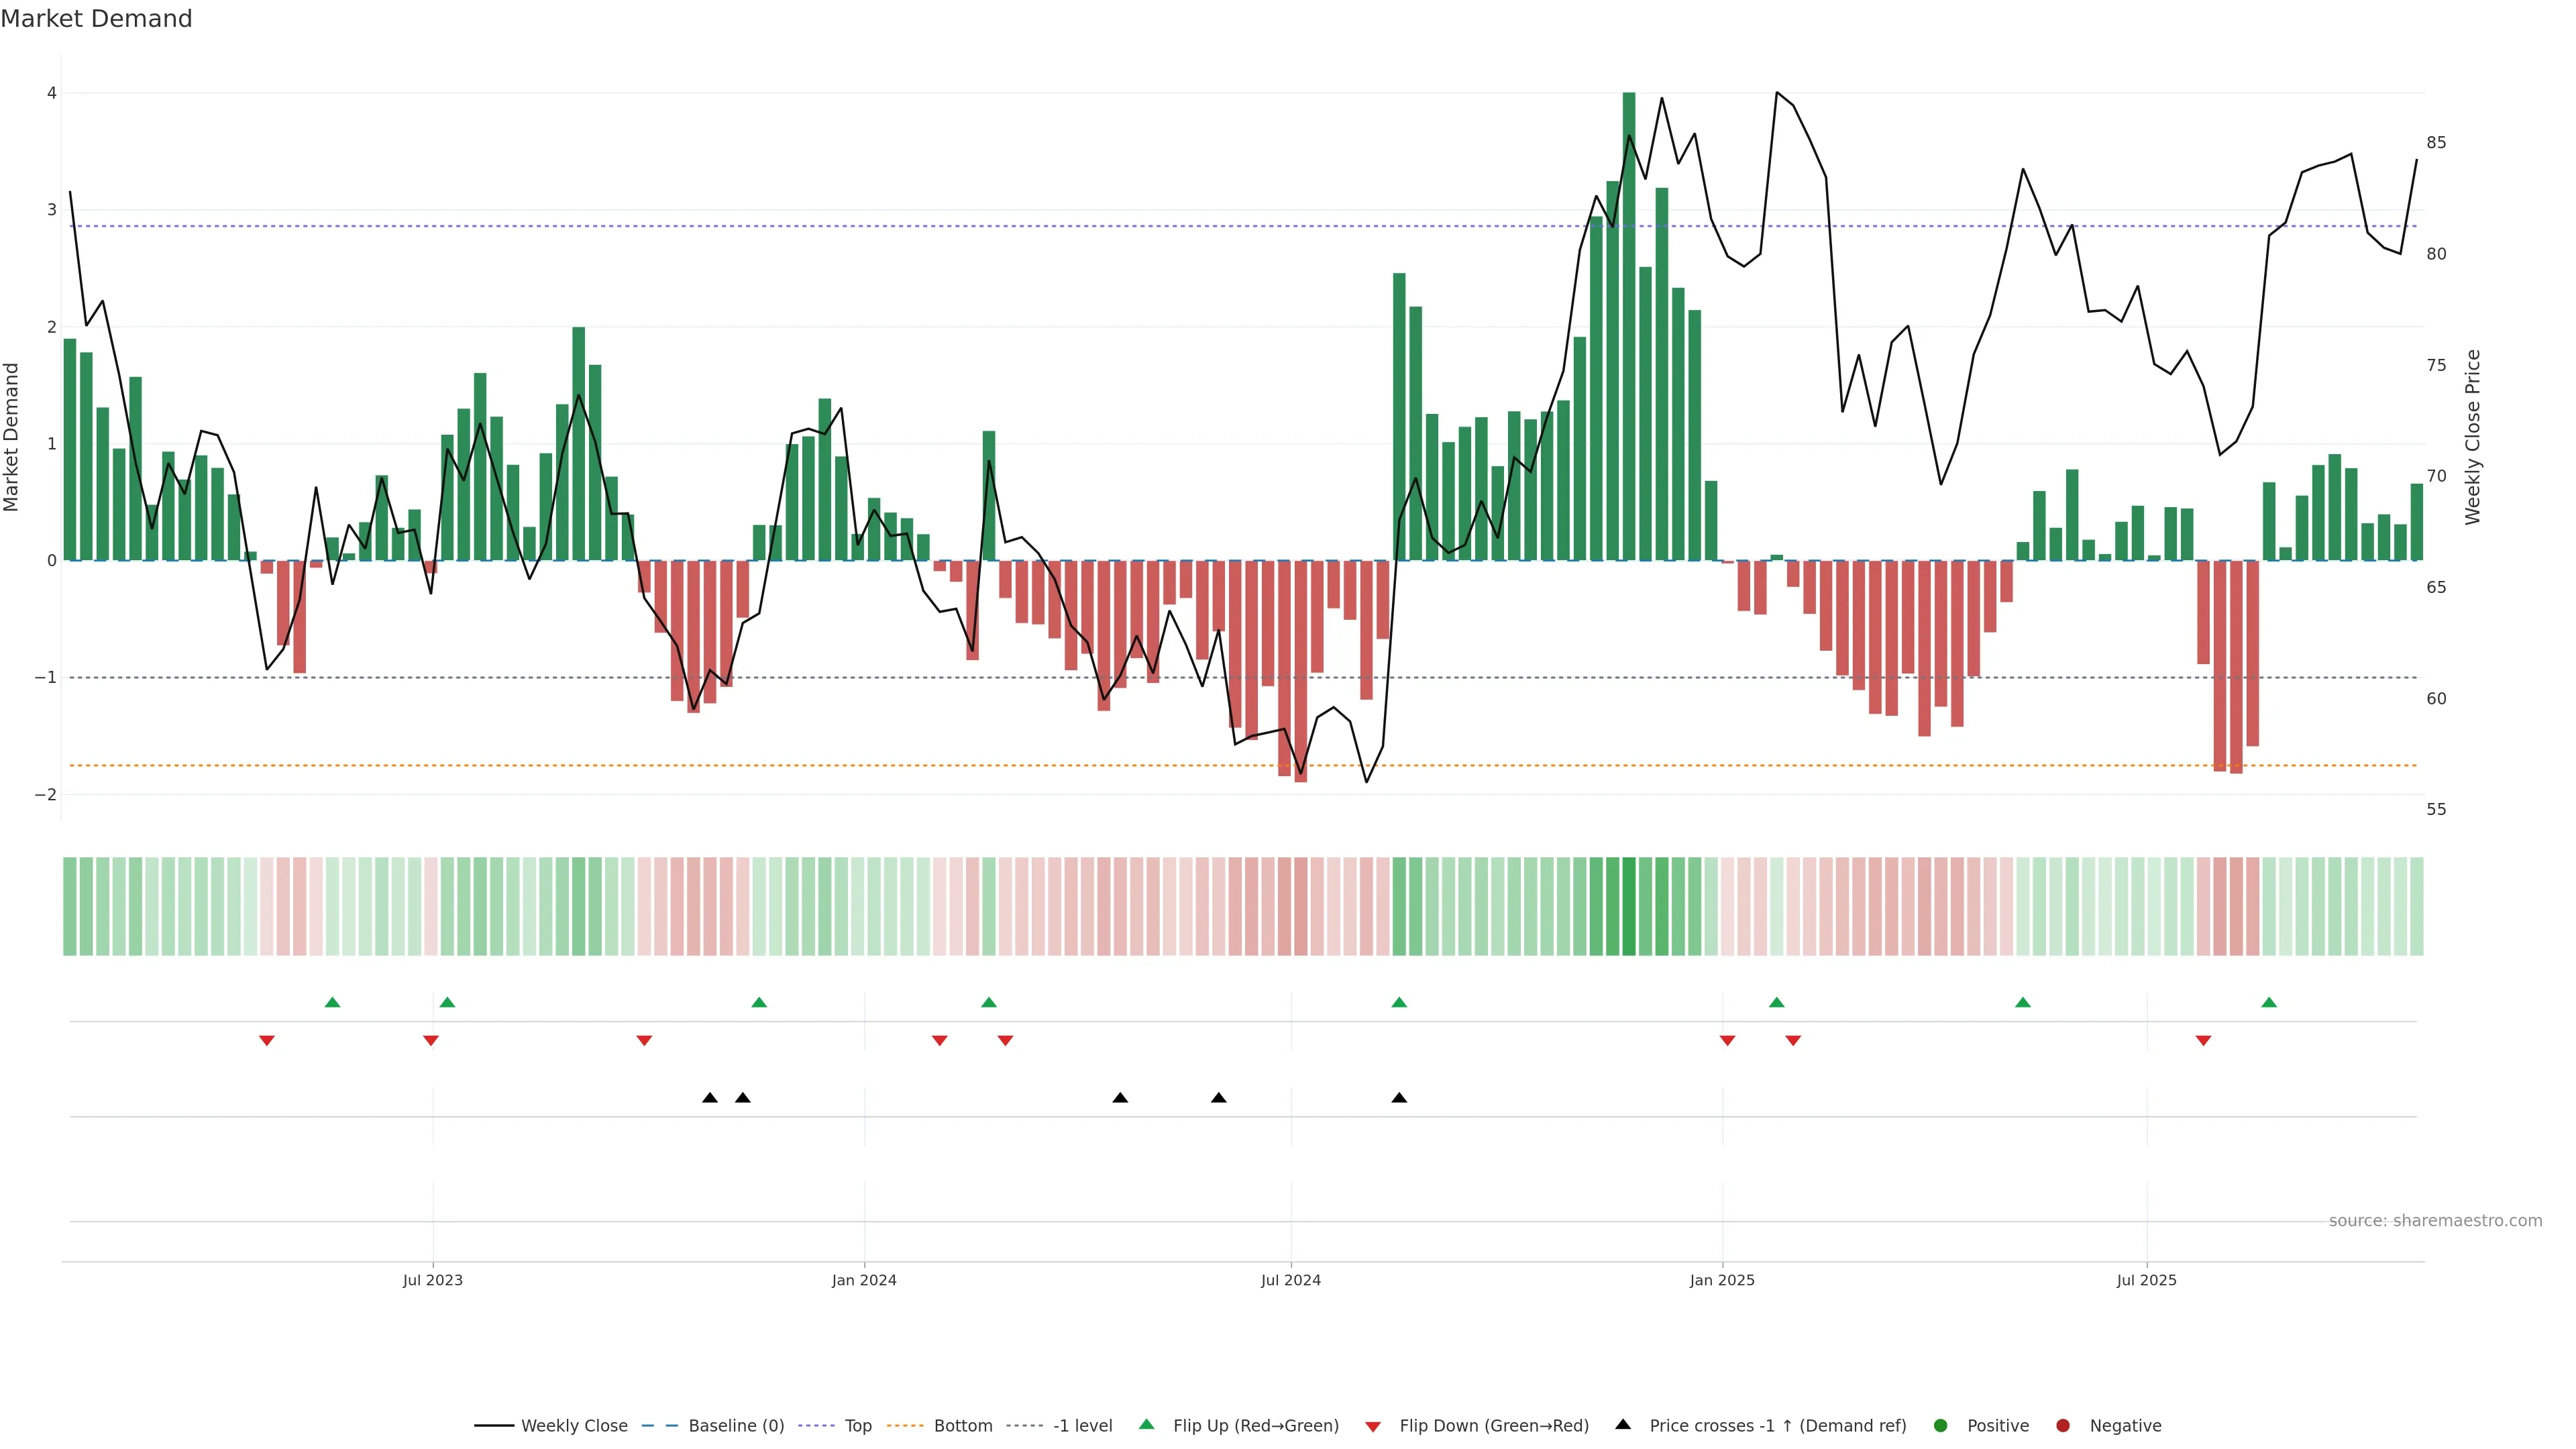Click the green Positive legend dot

point(1941,1425)
